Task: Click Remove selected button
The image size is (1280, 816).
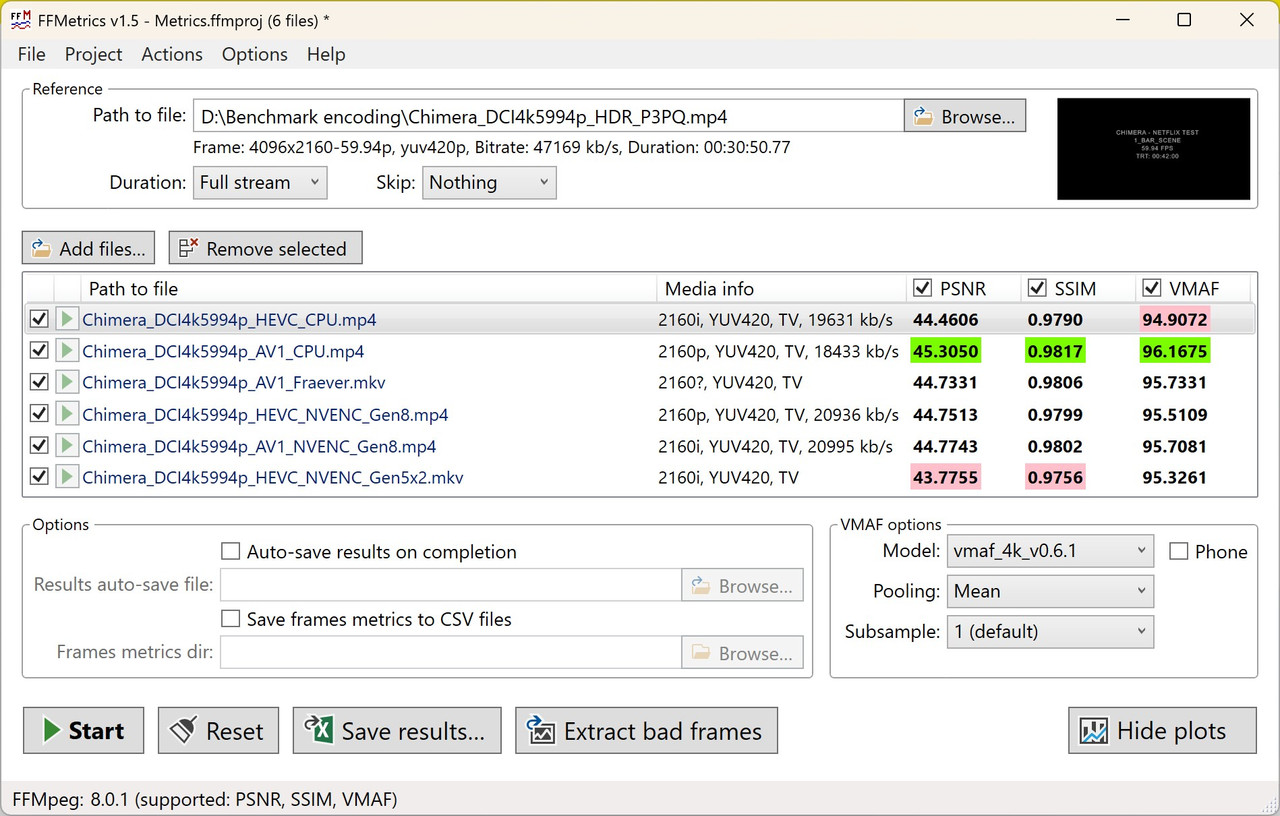Action: tap(265, 249)
